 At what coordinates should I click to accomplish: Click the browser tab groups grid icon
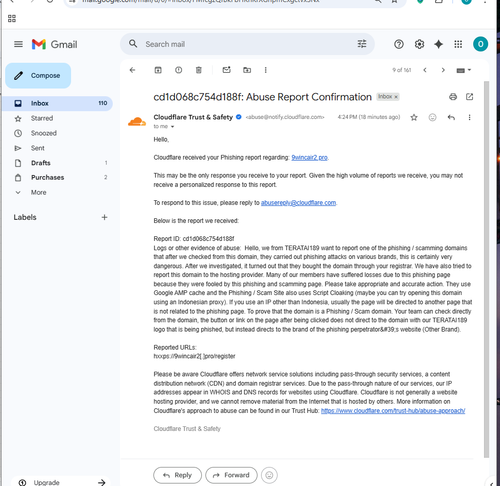[12, 19]
